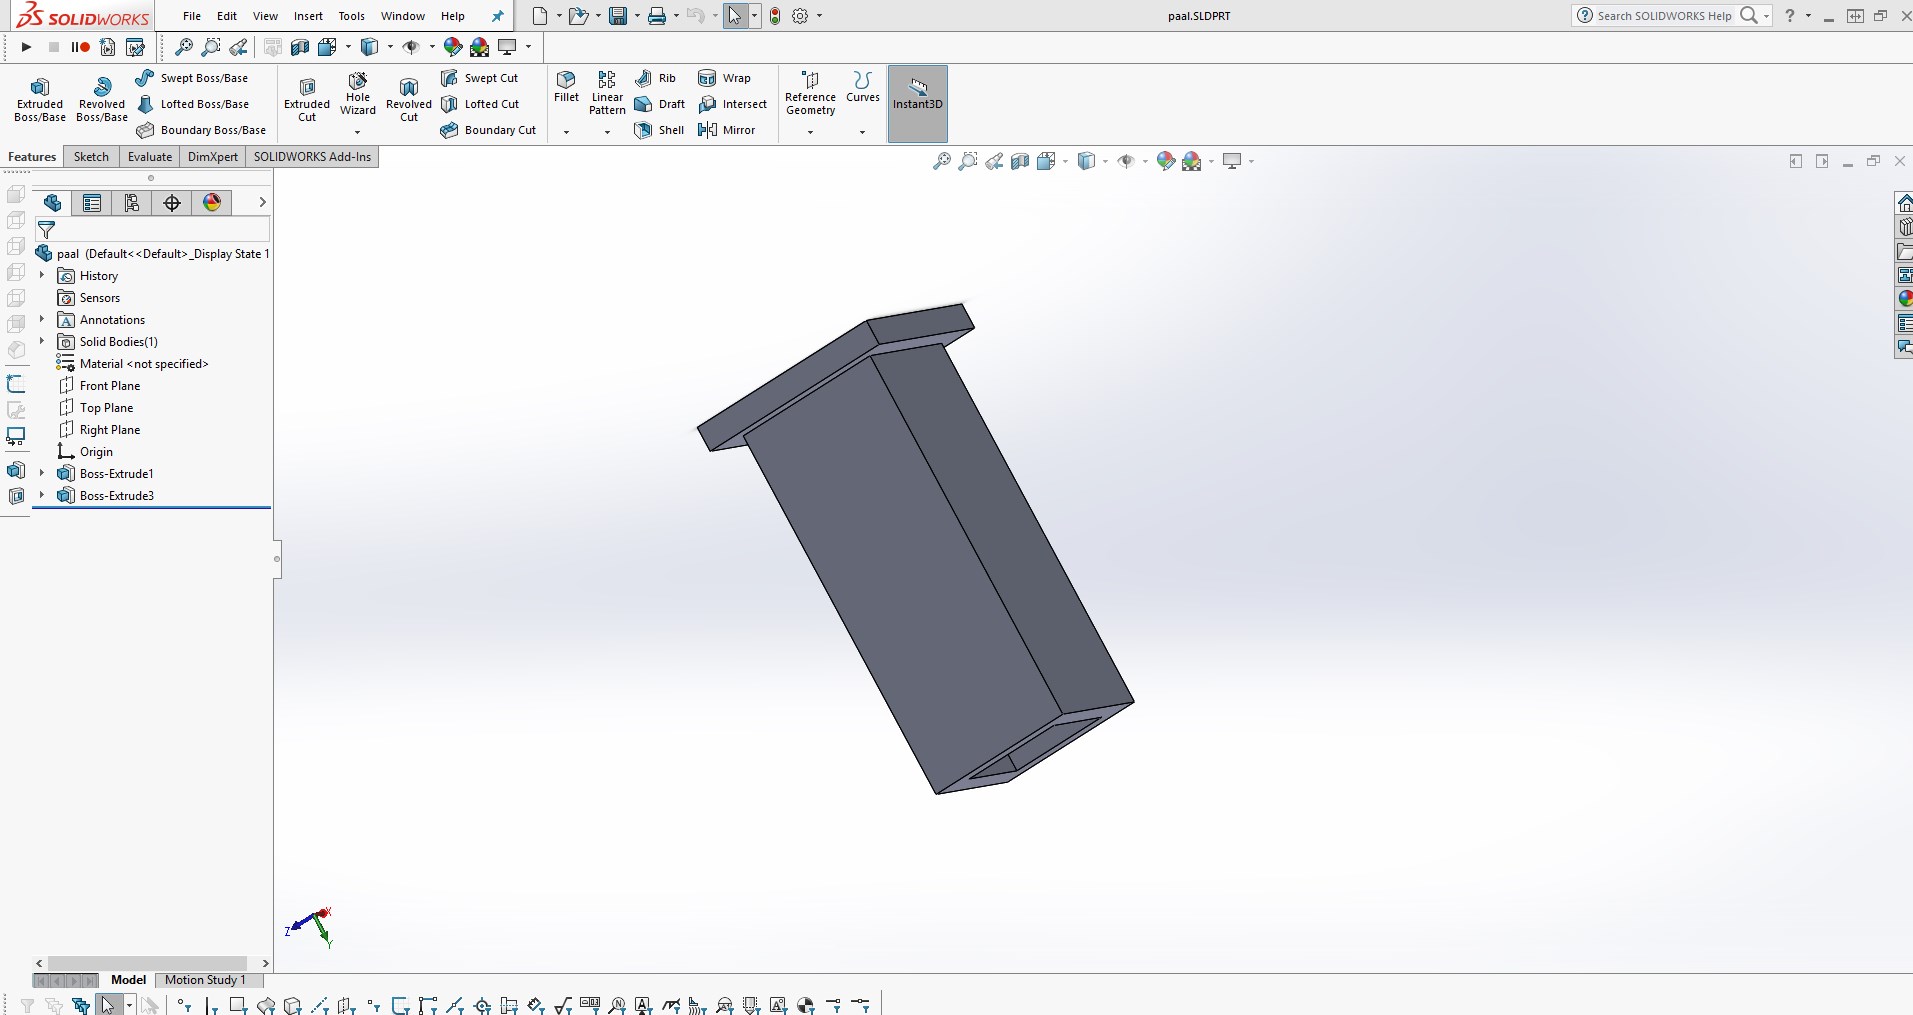Select the Lofted Cut tool

pyautogui.click(x=480, y=104)
